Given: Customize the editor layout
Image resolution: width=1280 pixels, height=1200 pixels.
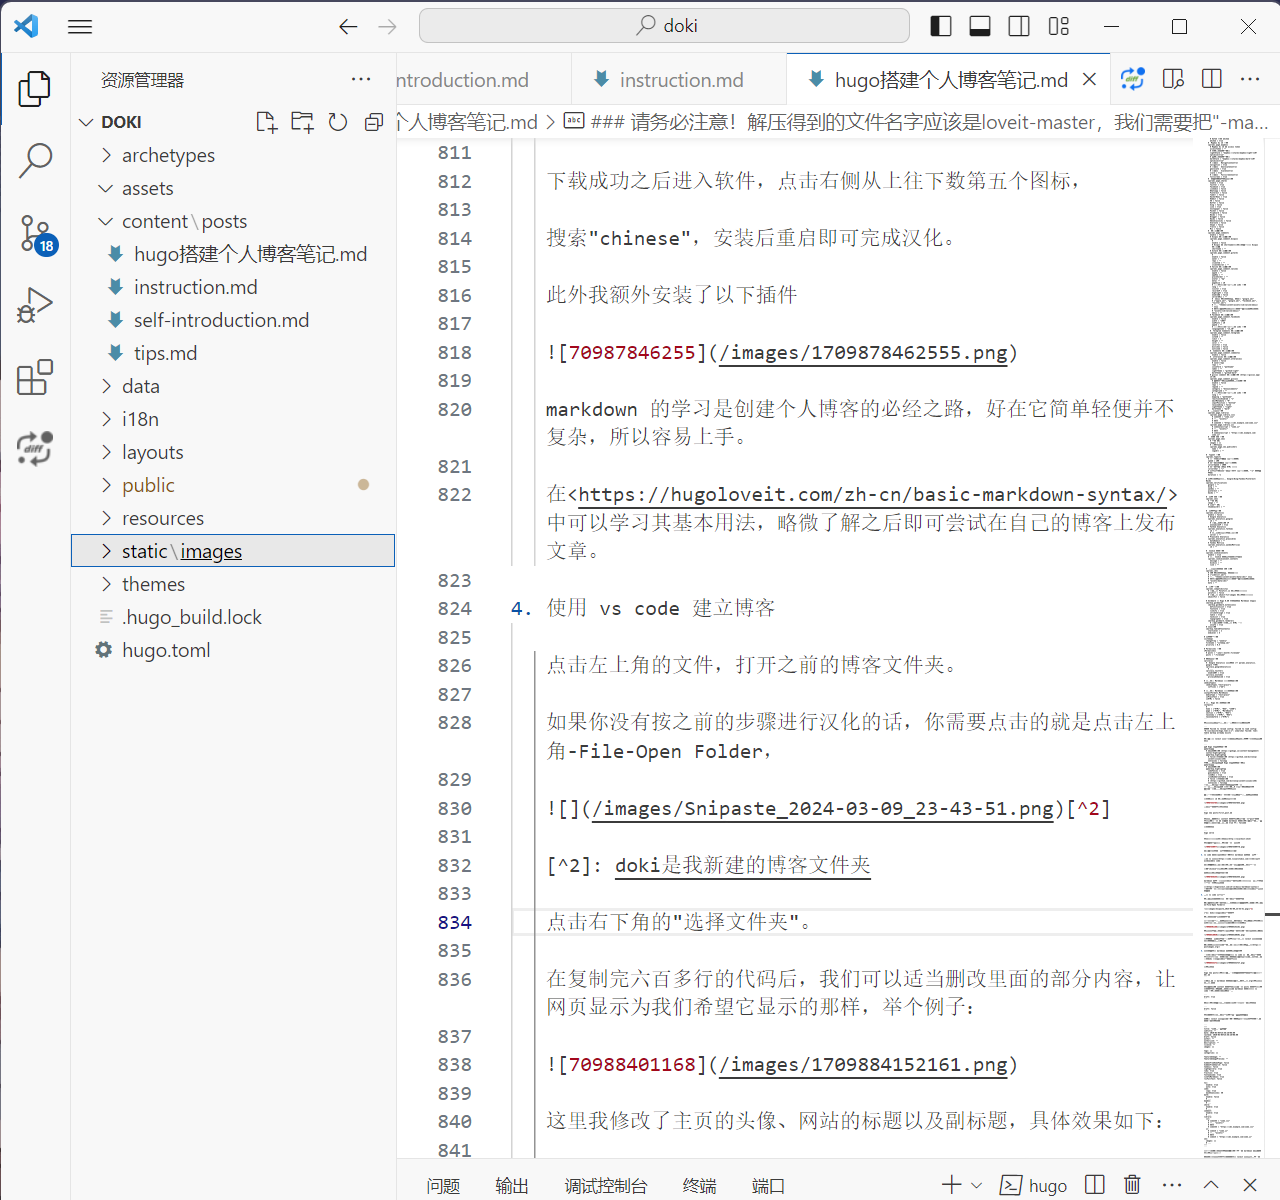Looking at the screenshot, I should 1059,26.
